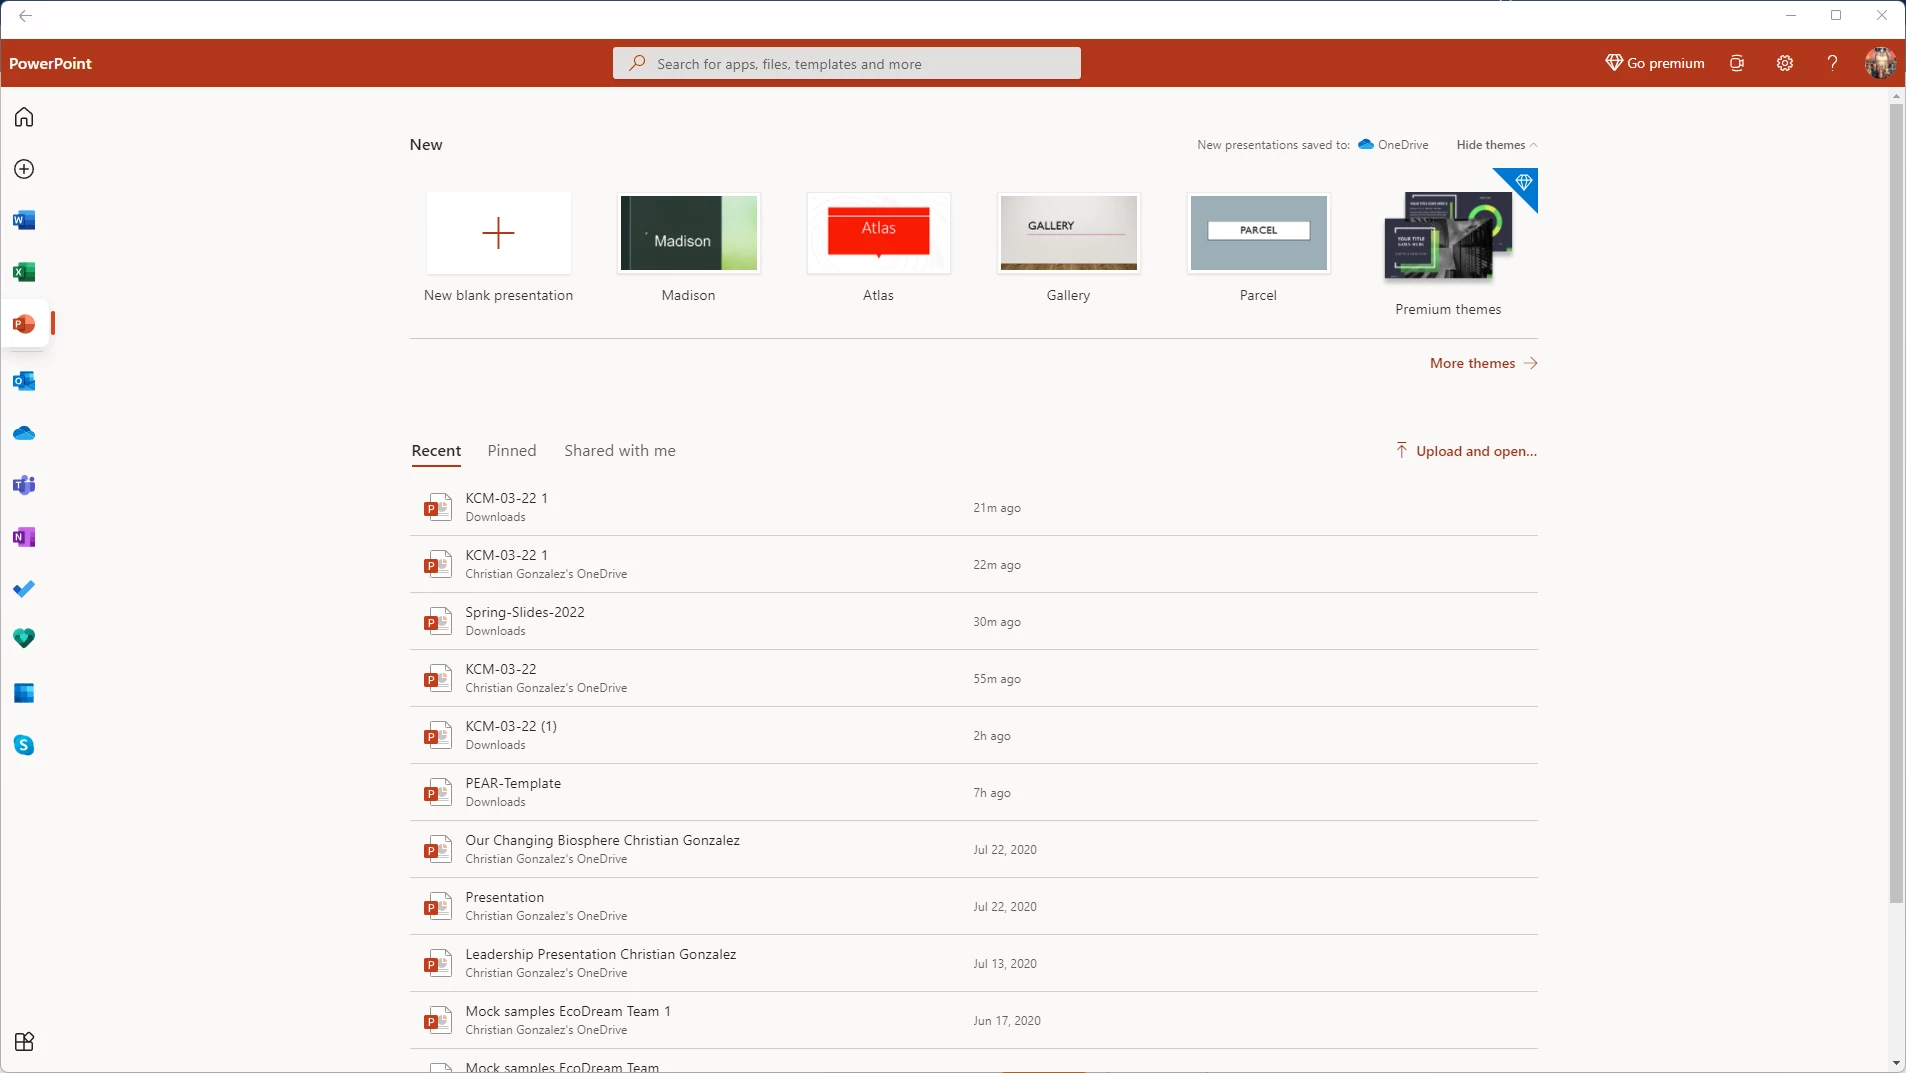Click the PowerPoint title in header
This screenshot has height=1073, width=1906.
click(50, 63)
